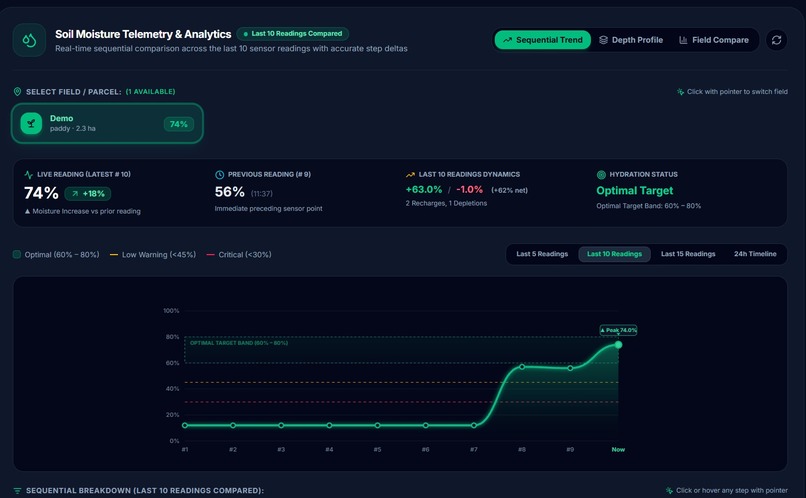Click the location pin icon beside Select Field
This screenshot has height=498, width=806.
(17, 91)
